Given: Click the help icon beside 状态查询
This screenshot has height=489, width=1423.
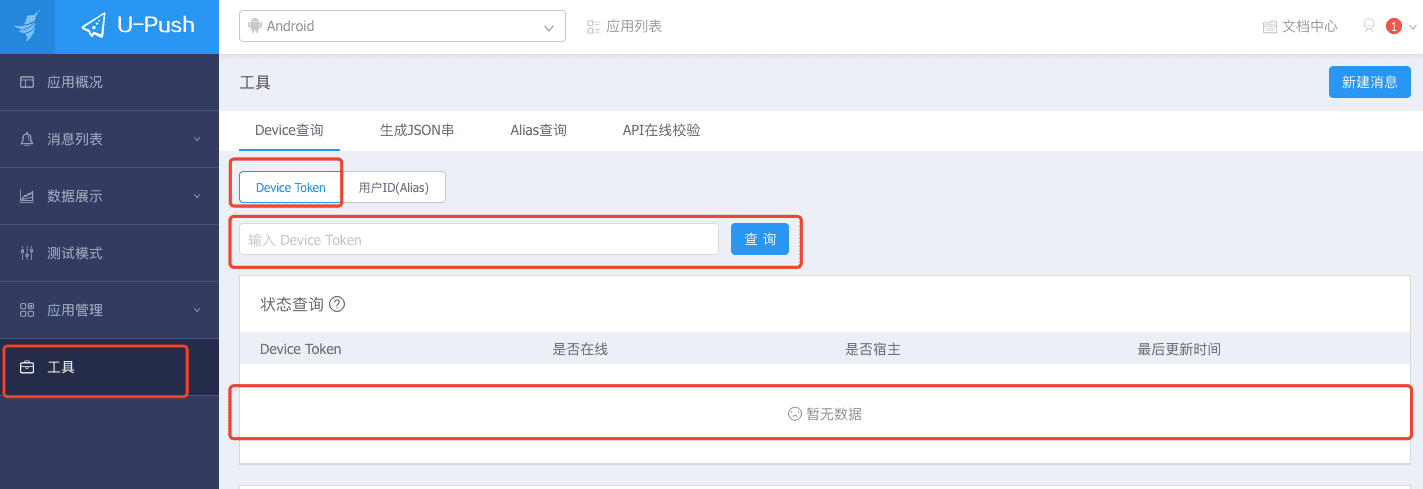Looking at the screenshot, I should 337,304.
